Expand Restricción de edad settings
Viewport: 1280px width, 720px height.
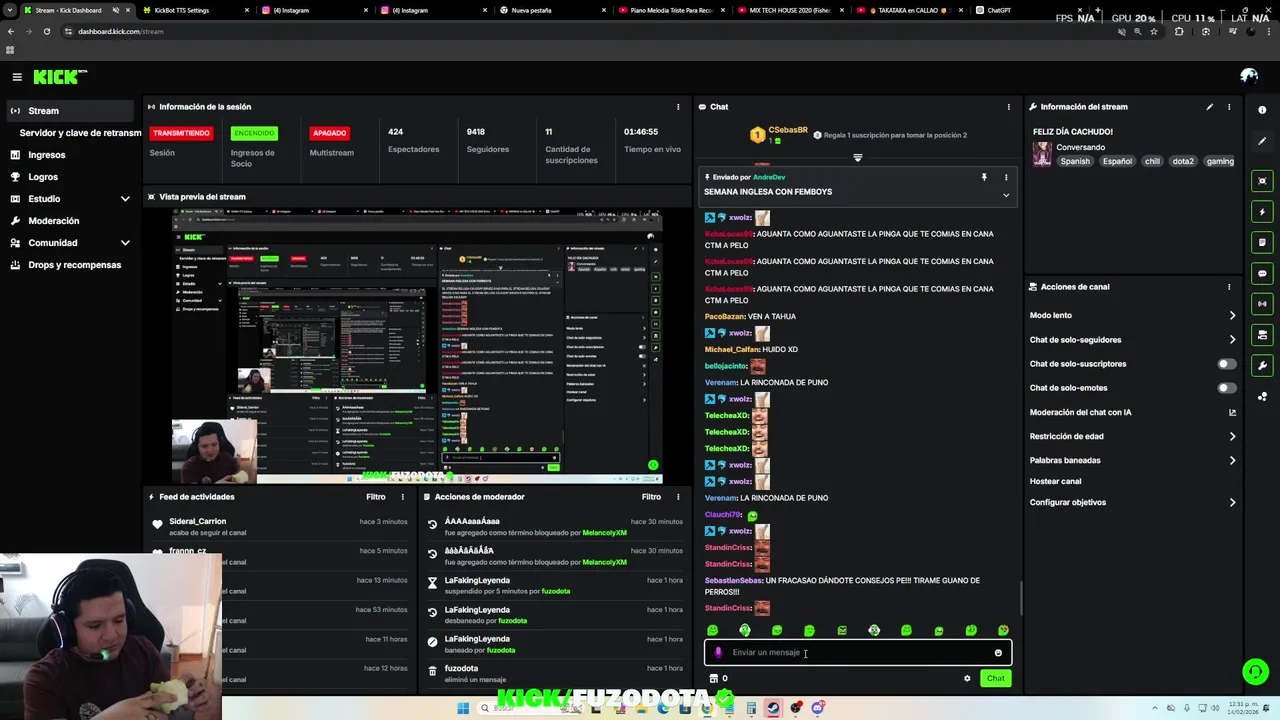point(1133,436)
